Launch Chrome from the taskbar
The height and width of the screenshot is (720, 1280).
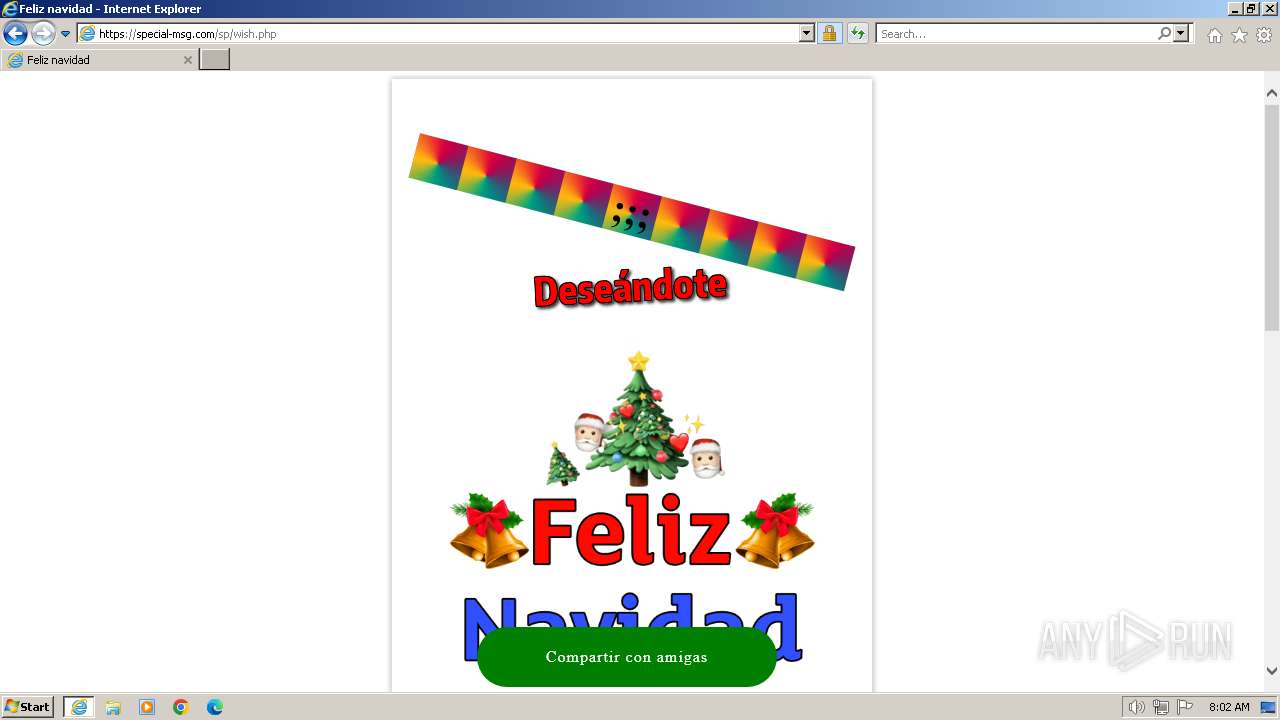click(181, 707)
